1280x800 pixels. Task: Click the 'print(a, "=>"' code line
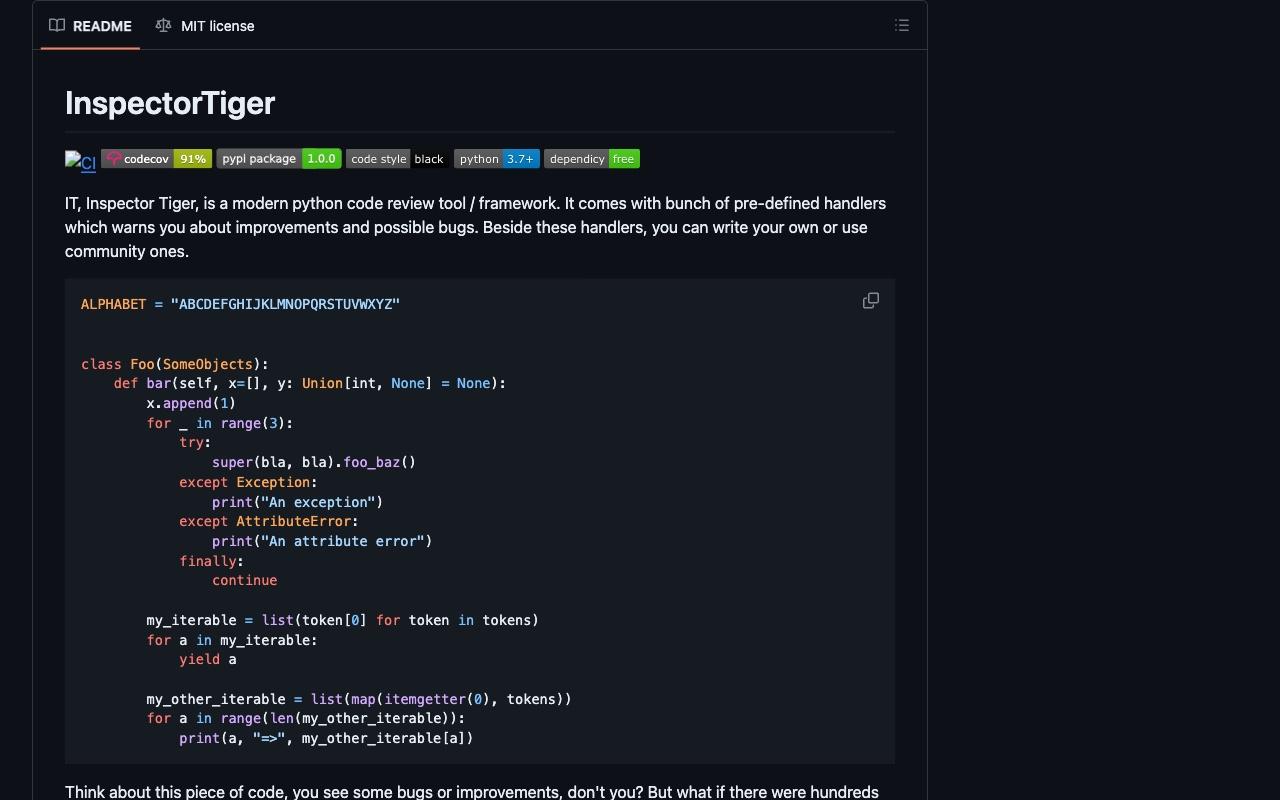(326, 738)
